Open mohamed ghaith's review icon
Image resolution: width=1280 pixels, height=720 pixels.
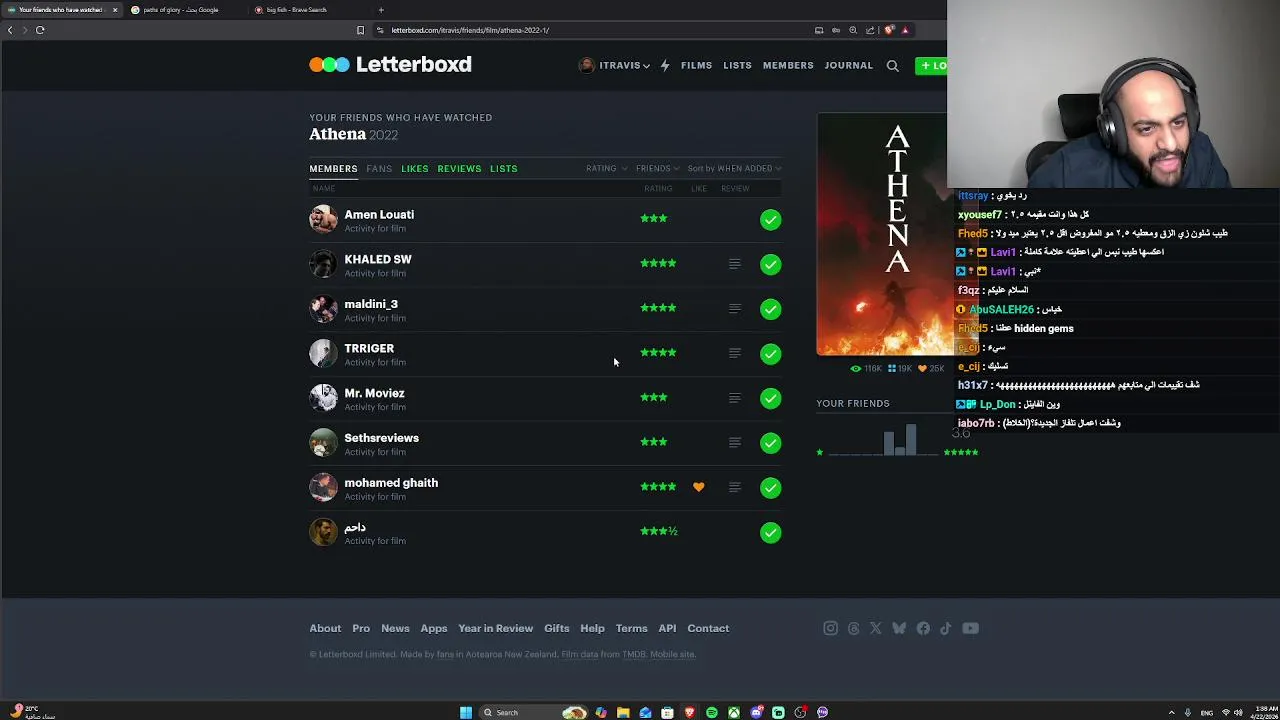[x=734, y=487]
